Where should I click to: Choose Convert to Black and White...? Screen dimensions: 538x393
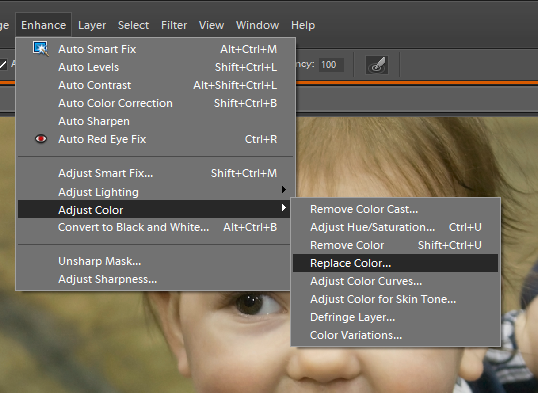[154, 227]
